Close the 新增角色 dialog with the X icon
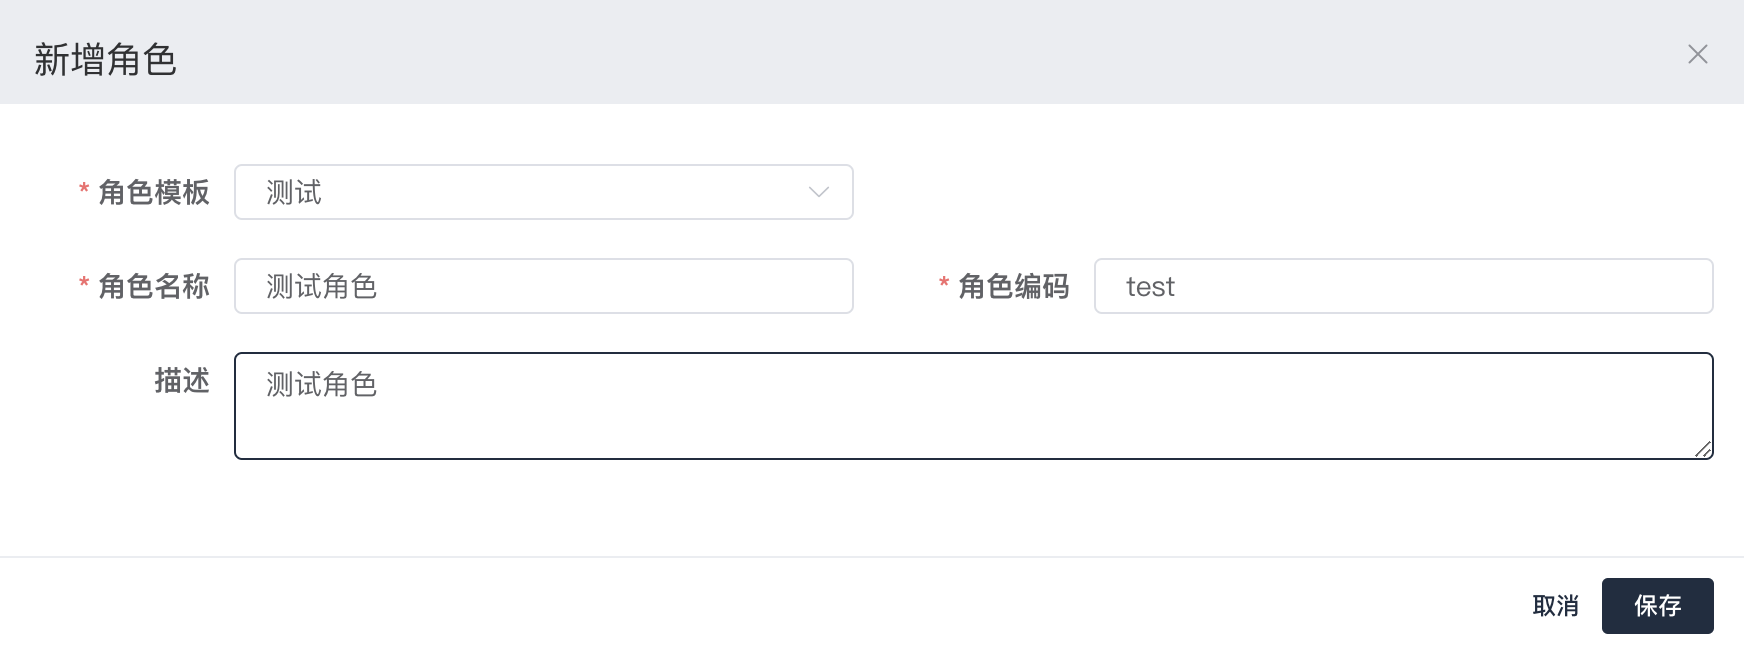 point(1697,54)
